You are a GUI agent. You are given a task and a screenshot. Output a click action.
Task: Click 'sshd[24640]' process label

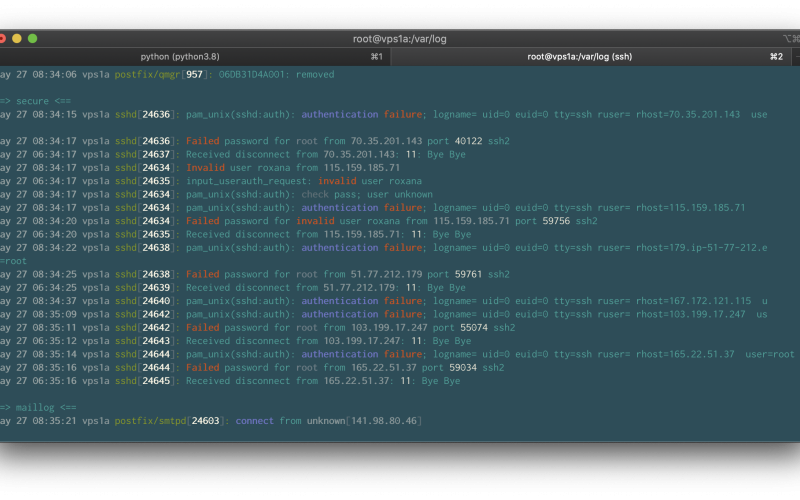pyautogui.click(x=145, y=301)
